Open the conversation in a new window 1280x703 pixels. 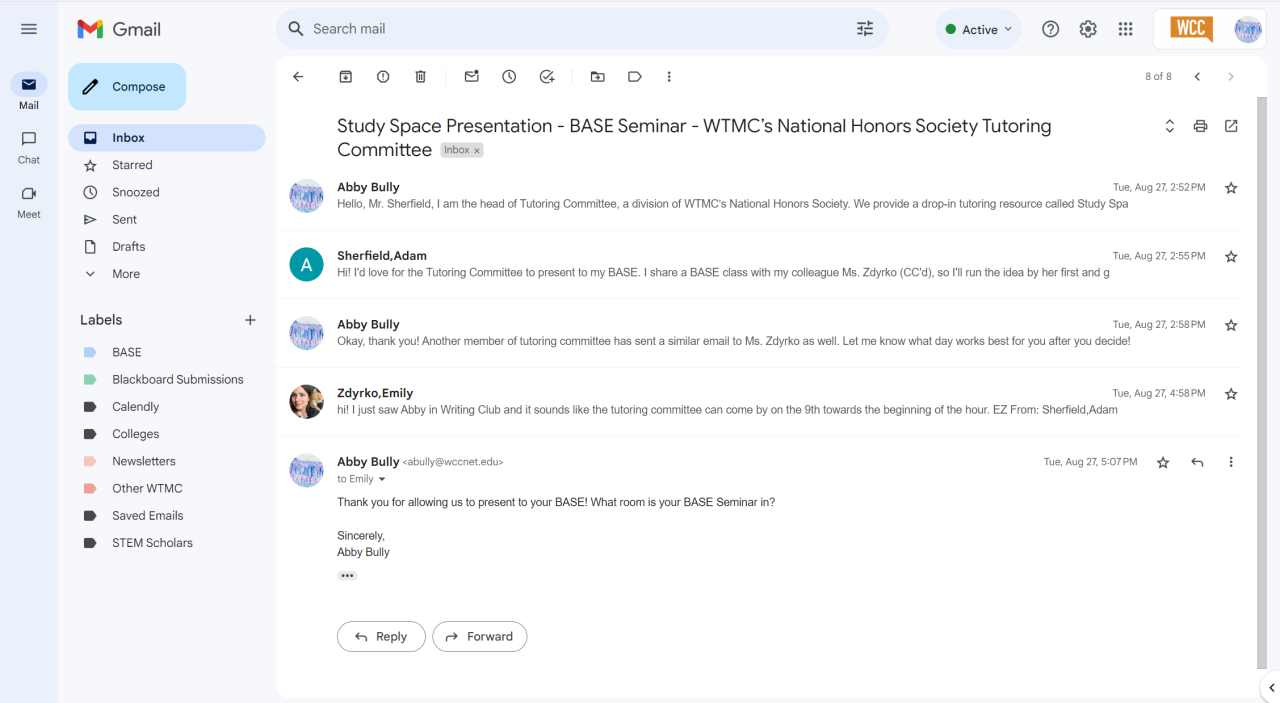tap(1231, 126)
